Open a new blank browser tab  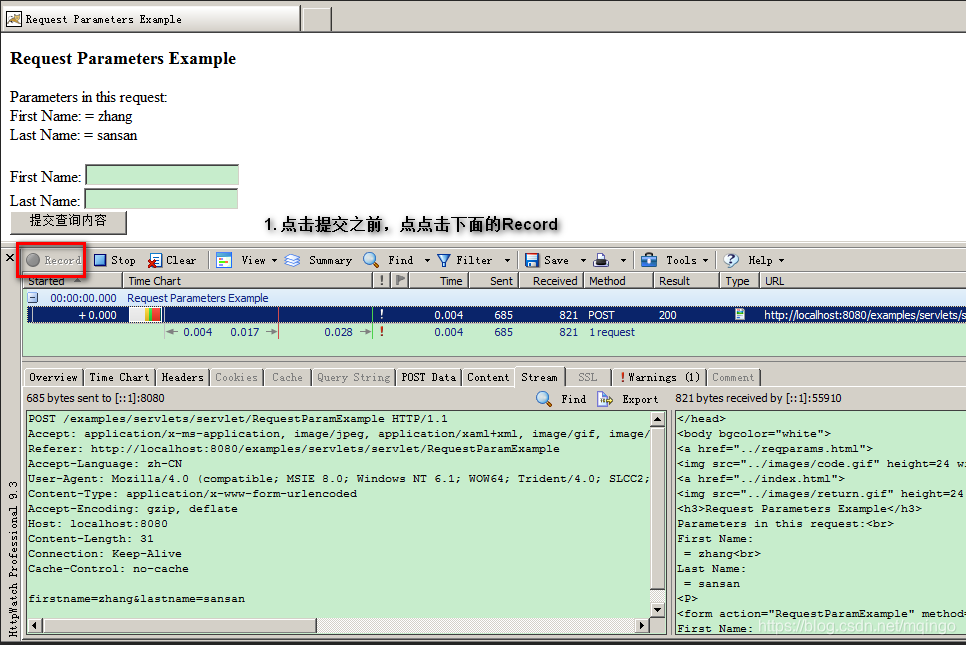pyautogui.click(x=317, y=20)
